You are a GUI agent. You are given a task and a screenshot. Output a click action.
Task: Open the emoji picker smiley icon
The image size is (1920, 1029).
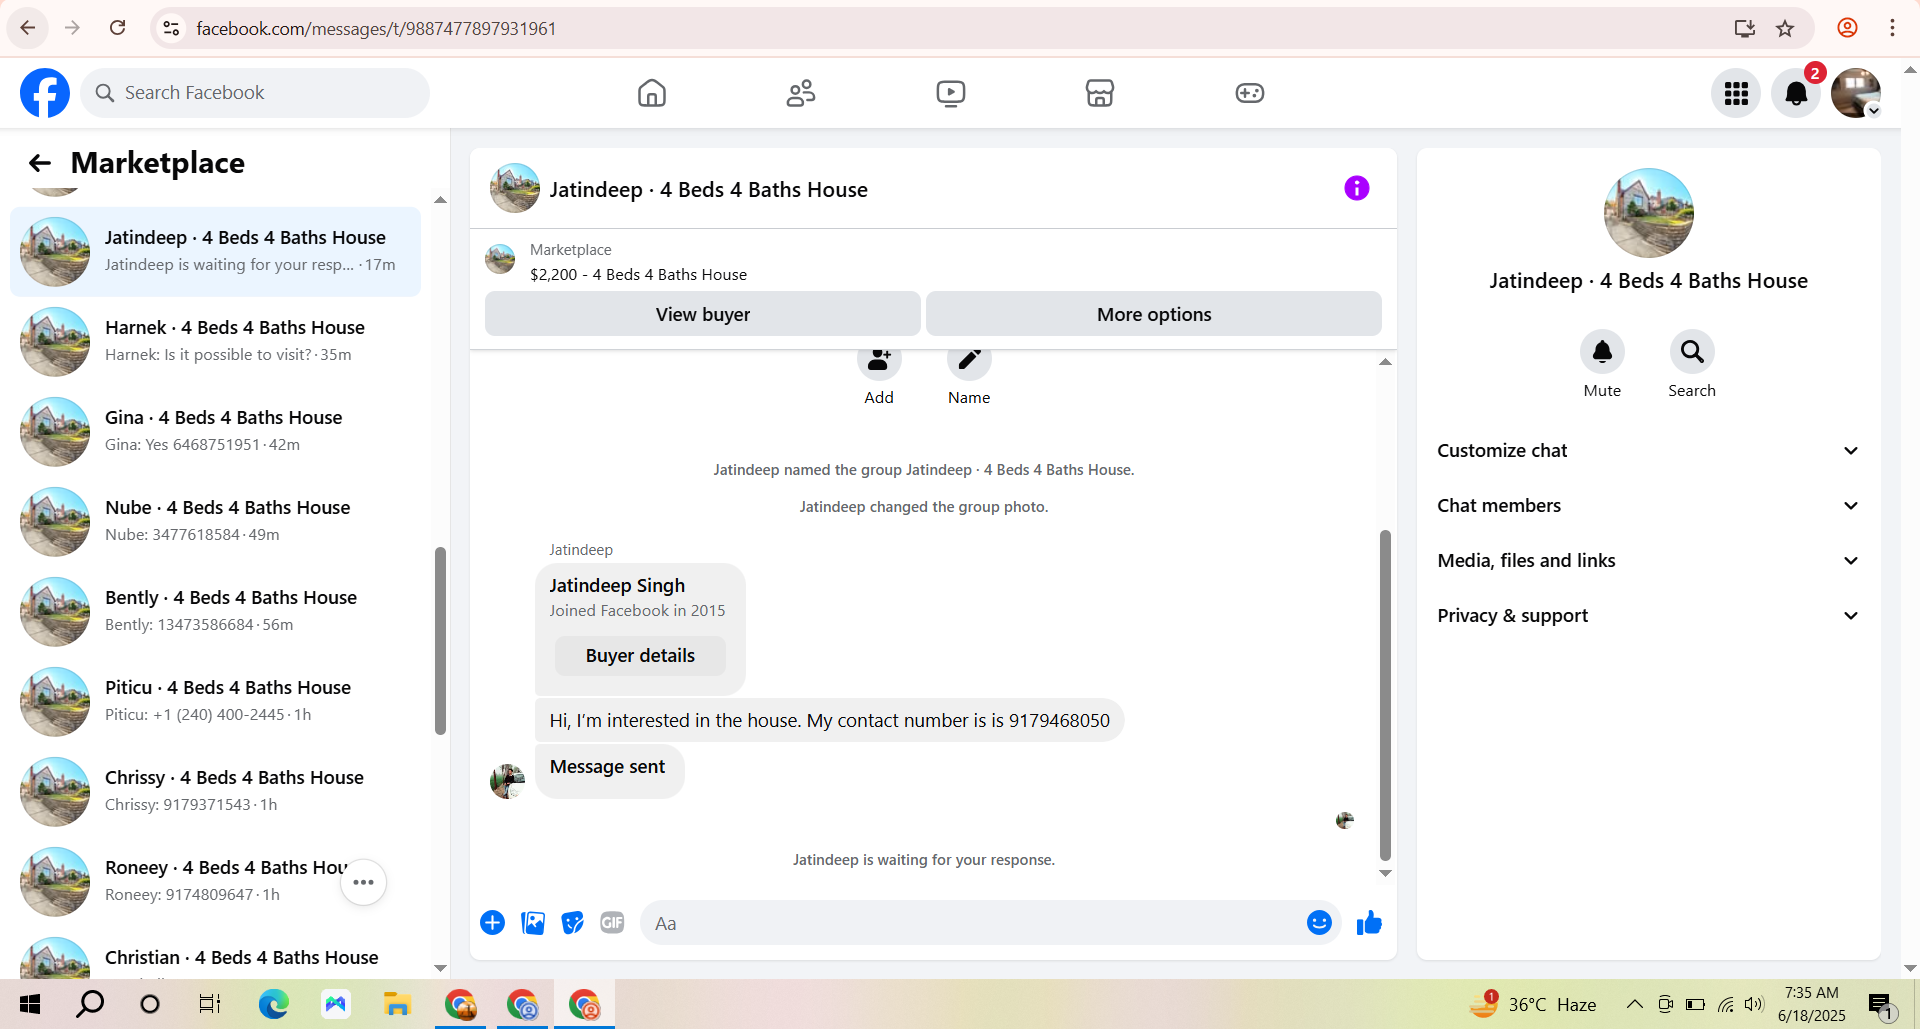click(1319, 923)
